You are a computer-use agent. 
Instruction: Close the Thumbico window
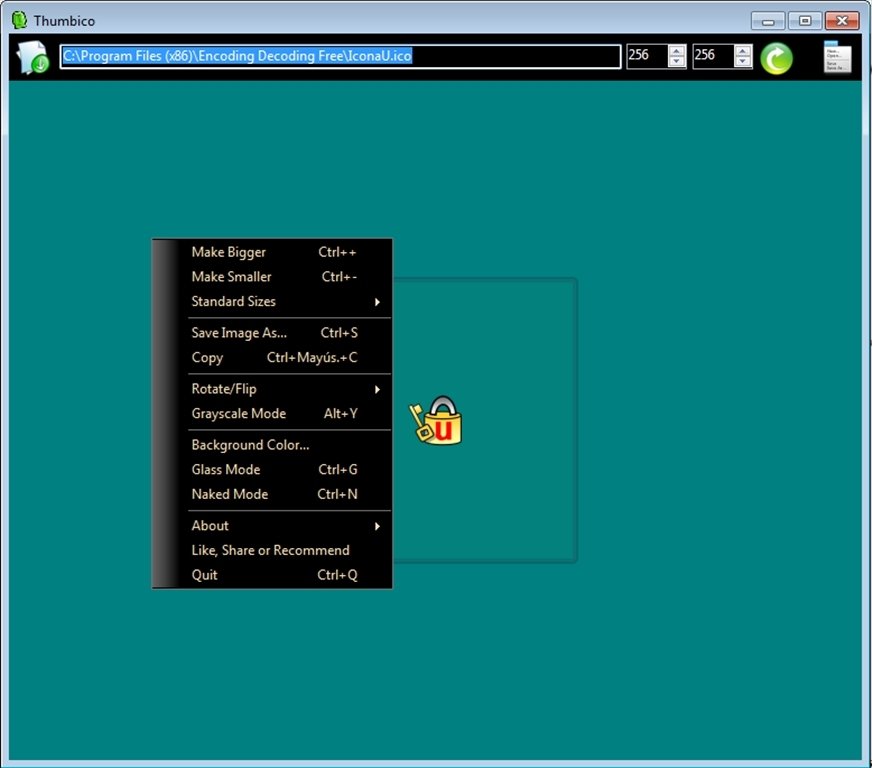pyautogui.click(x=842, y=21)
